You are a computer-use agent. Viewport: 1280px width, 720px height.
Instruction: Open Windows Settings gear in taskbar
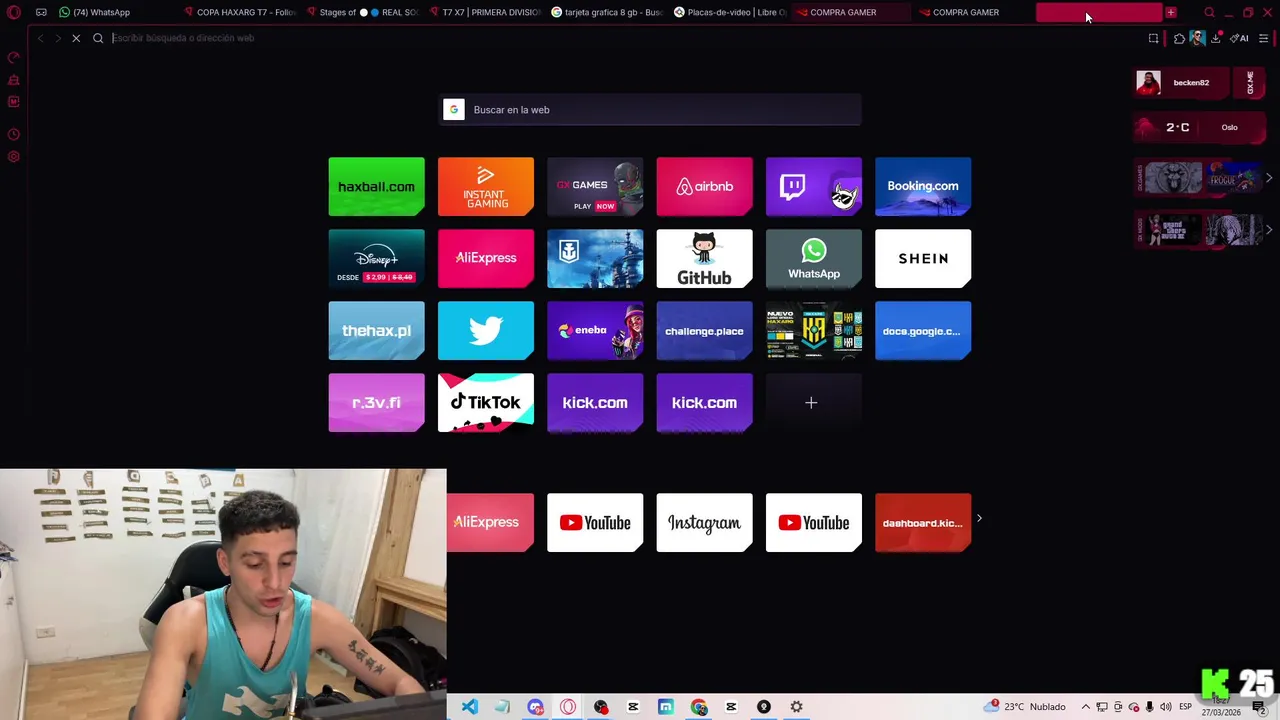pos(797,707)
